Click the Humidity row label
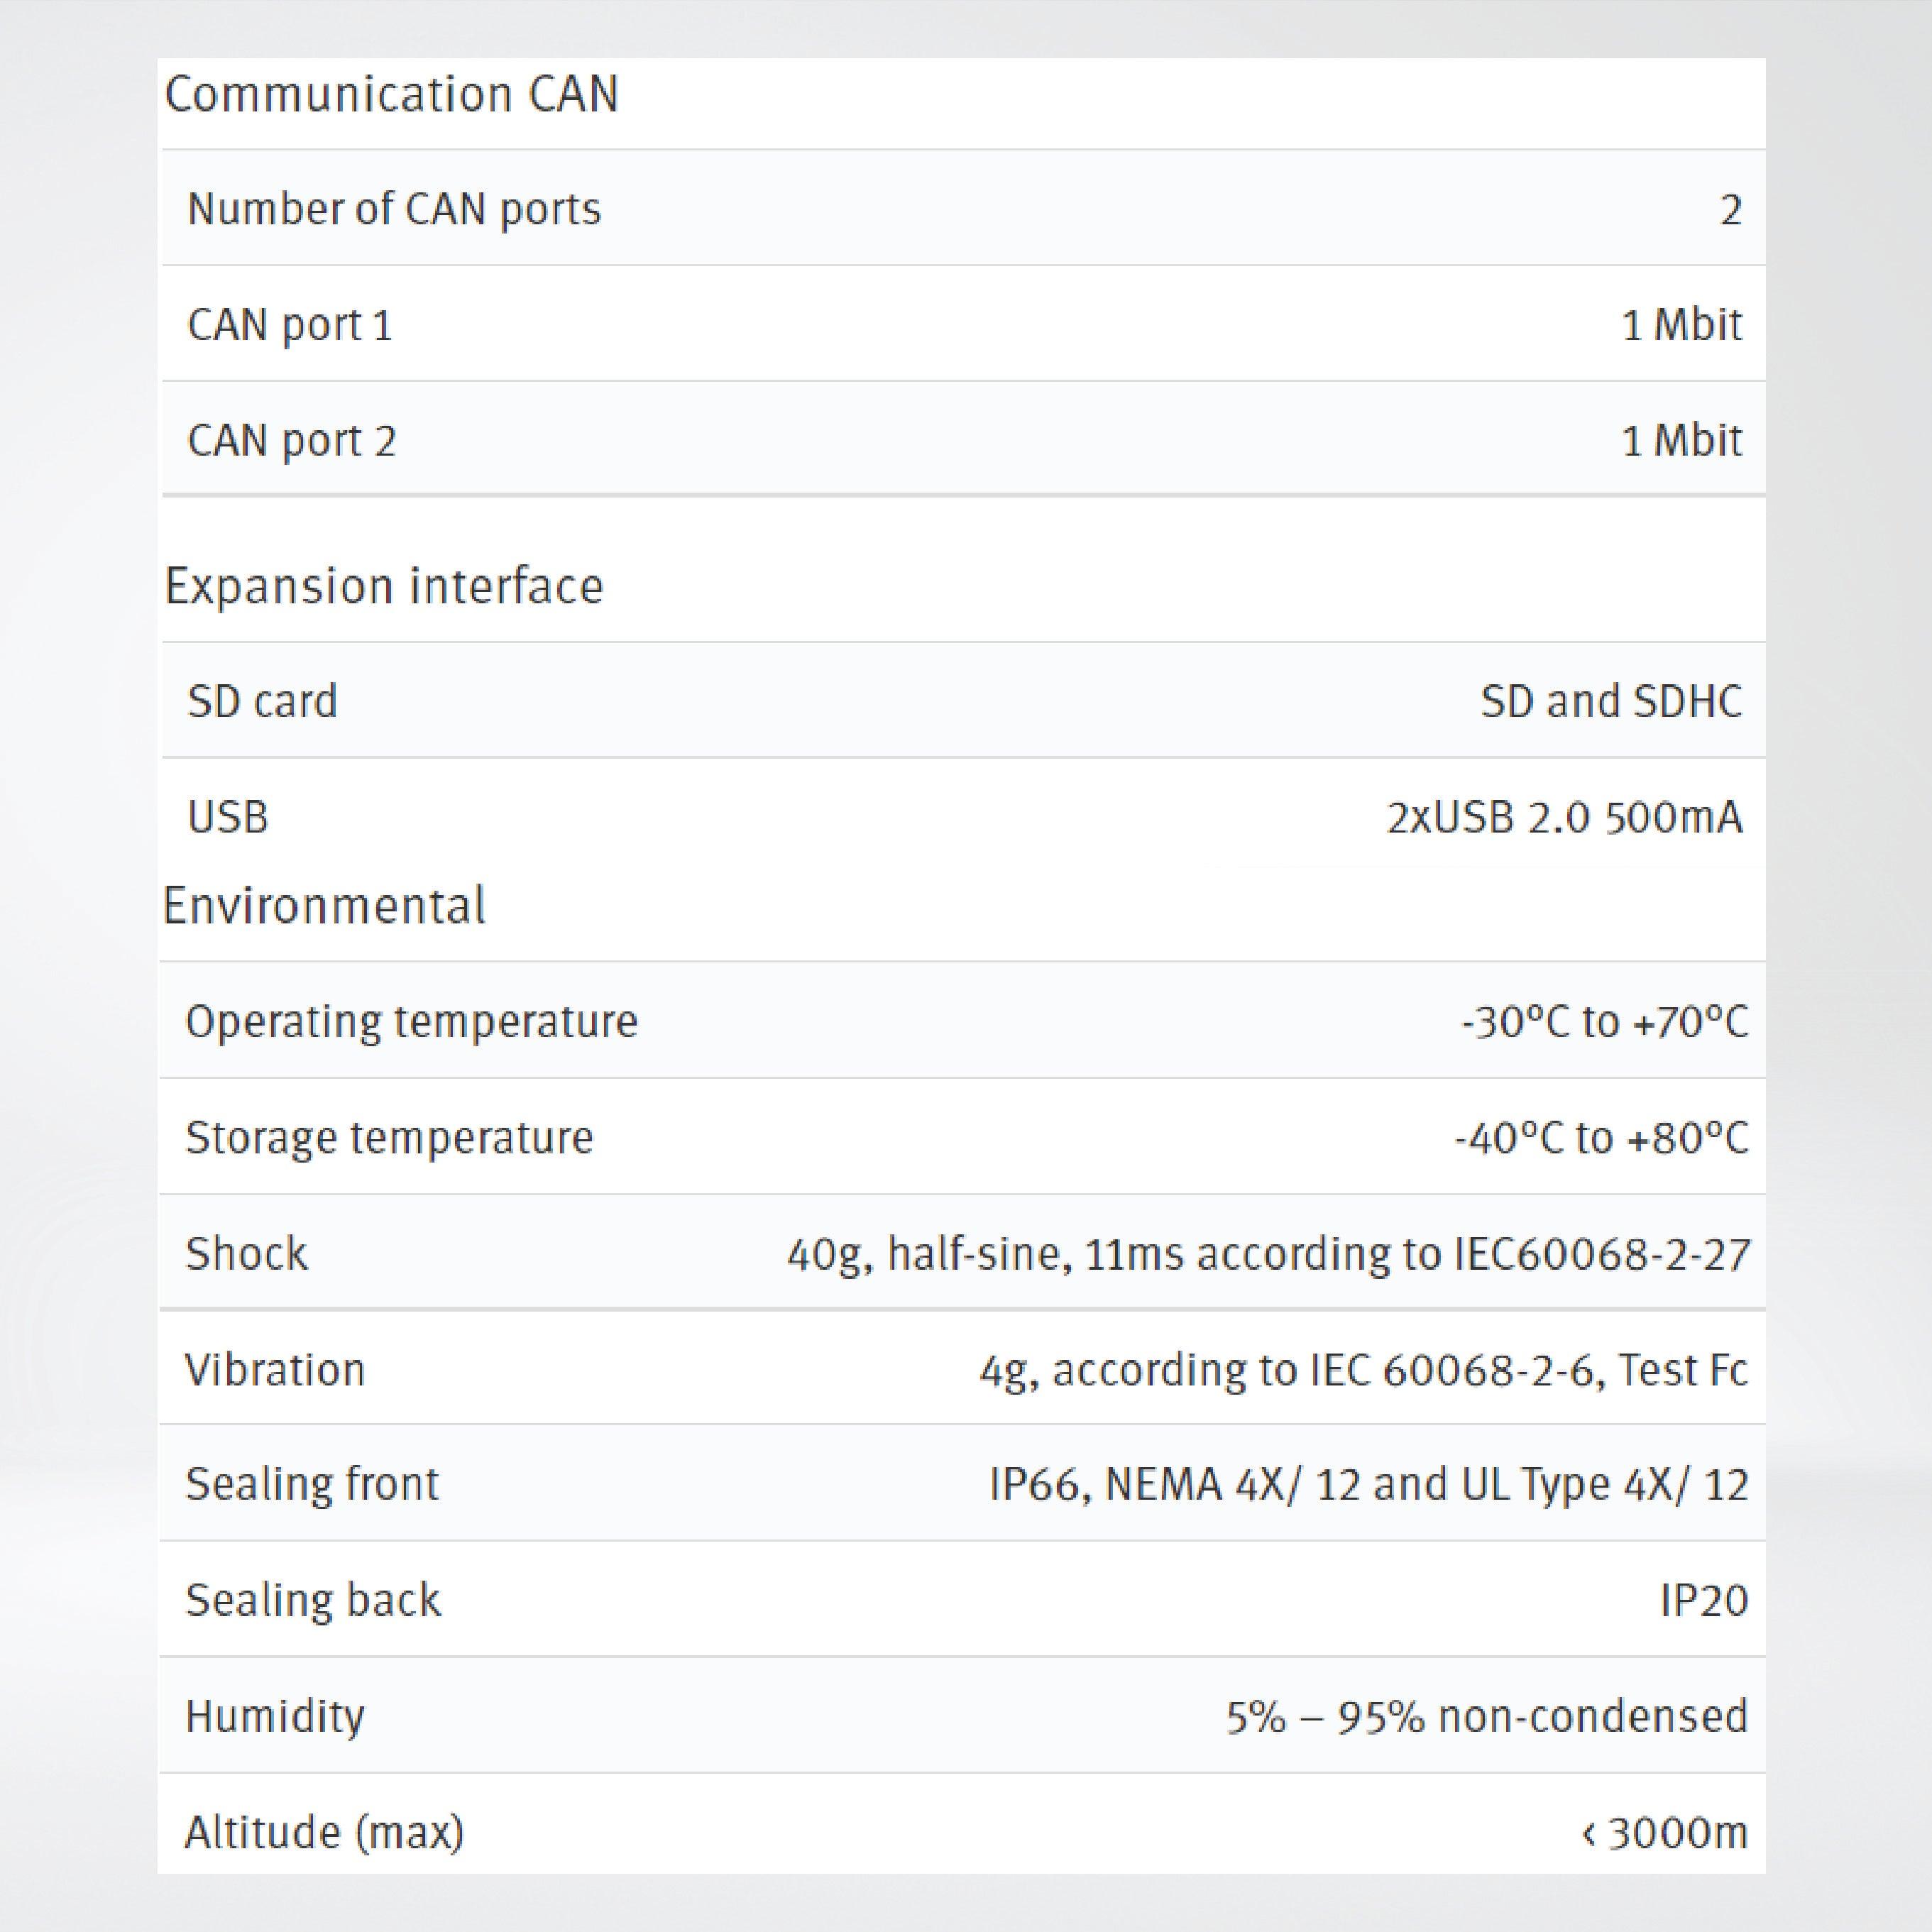The image size is (1932, 1932). point(275,1716)
